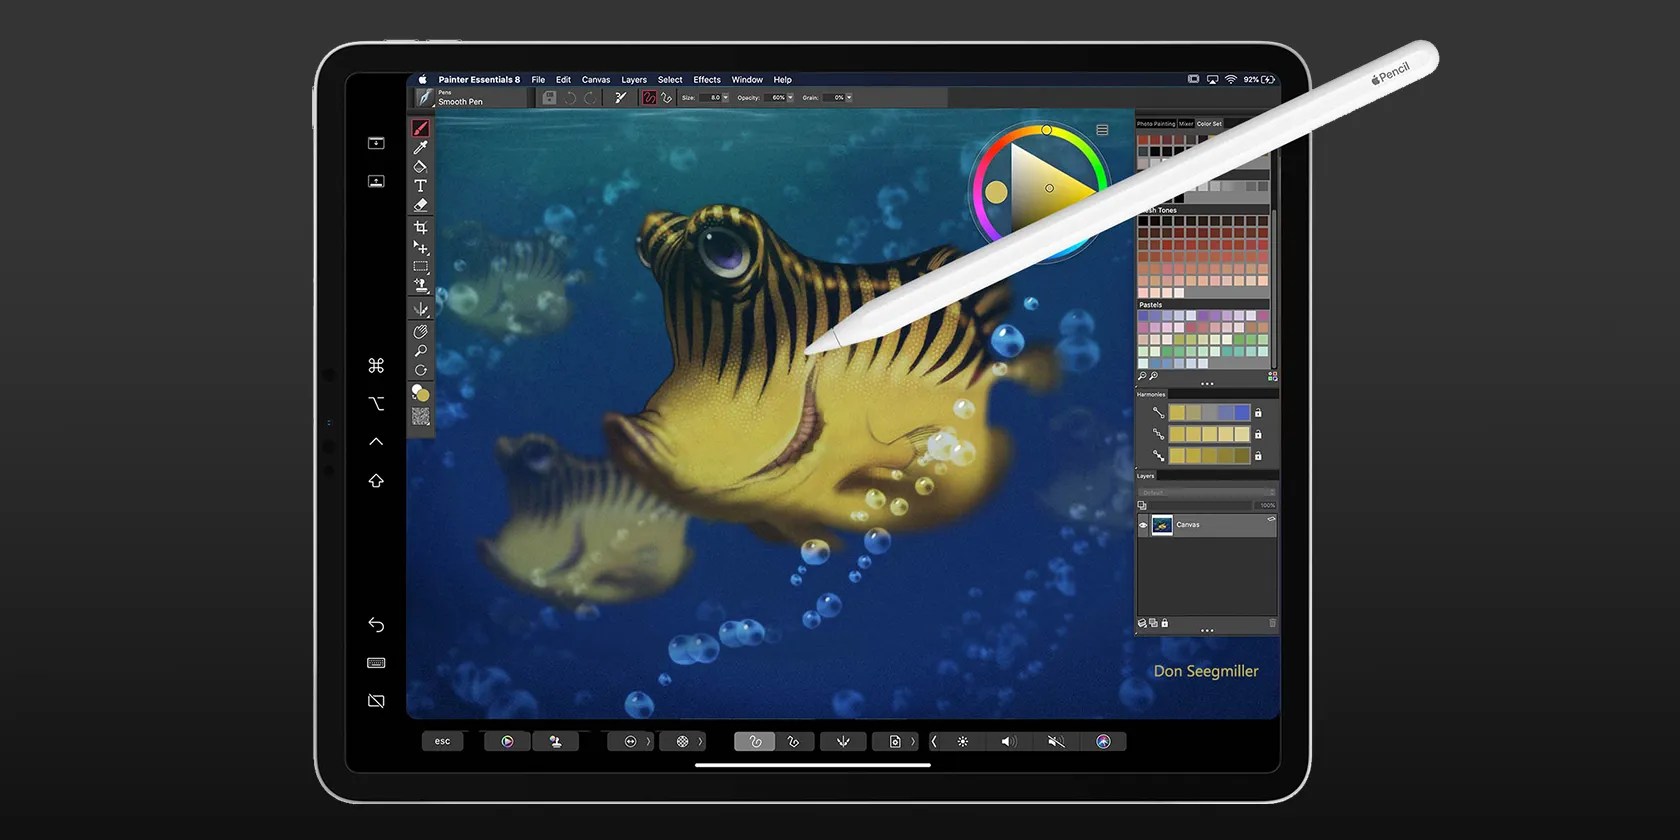Click the battery status icon
This screenshot has width=1680, height=840.
[1268, 79]
